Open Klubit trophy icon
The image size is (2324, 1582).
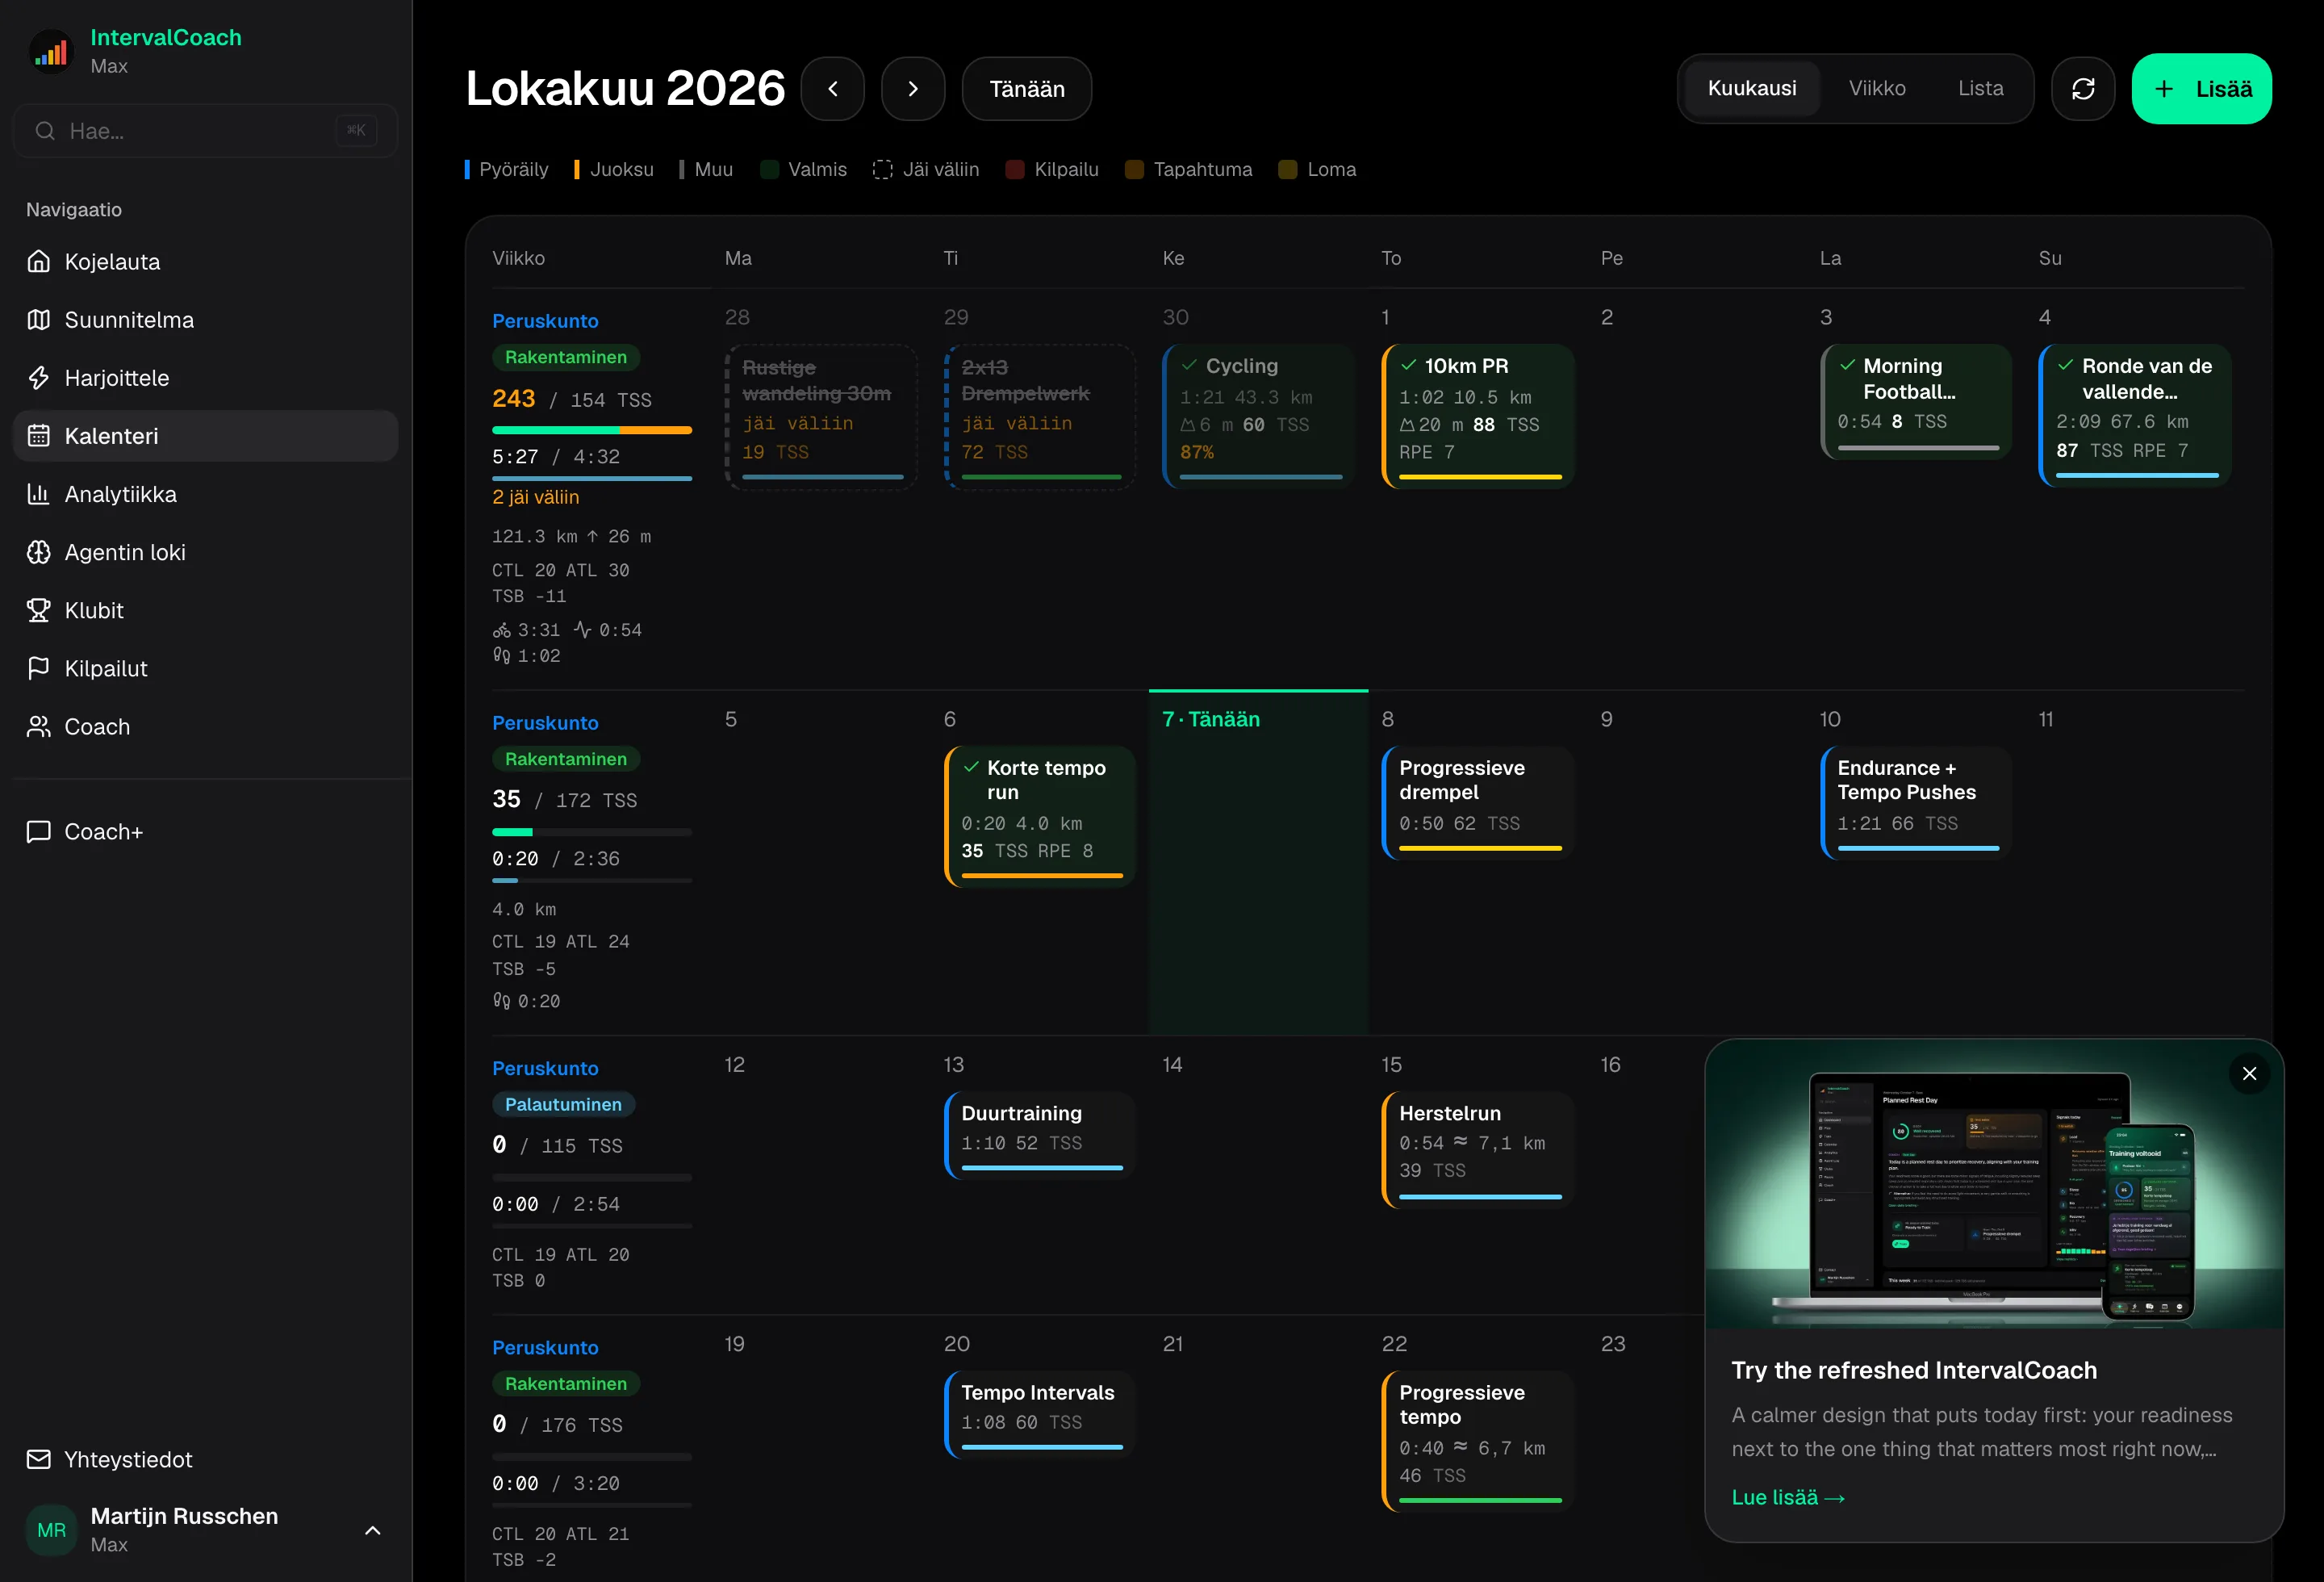[x=39, y=609]
